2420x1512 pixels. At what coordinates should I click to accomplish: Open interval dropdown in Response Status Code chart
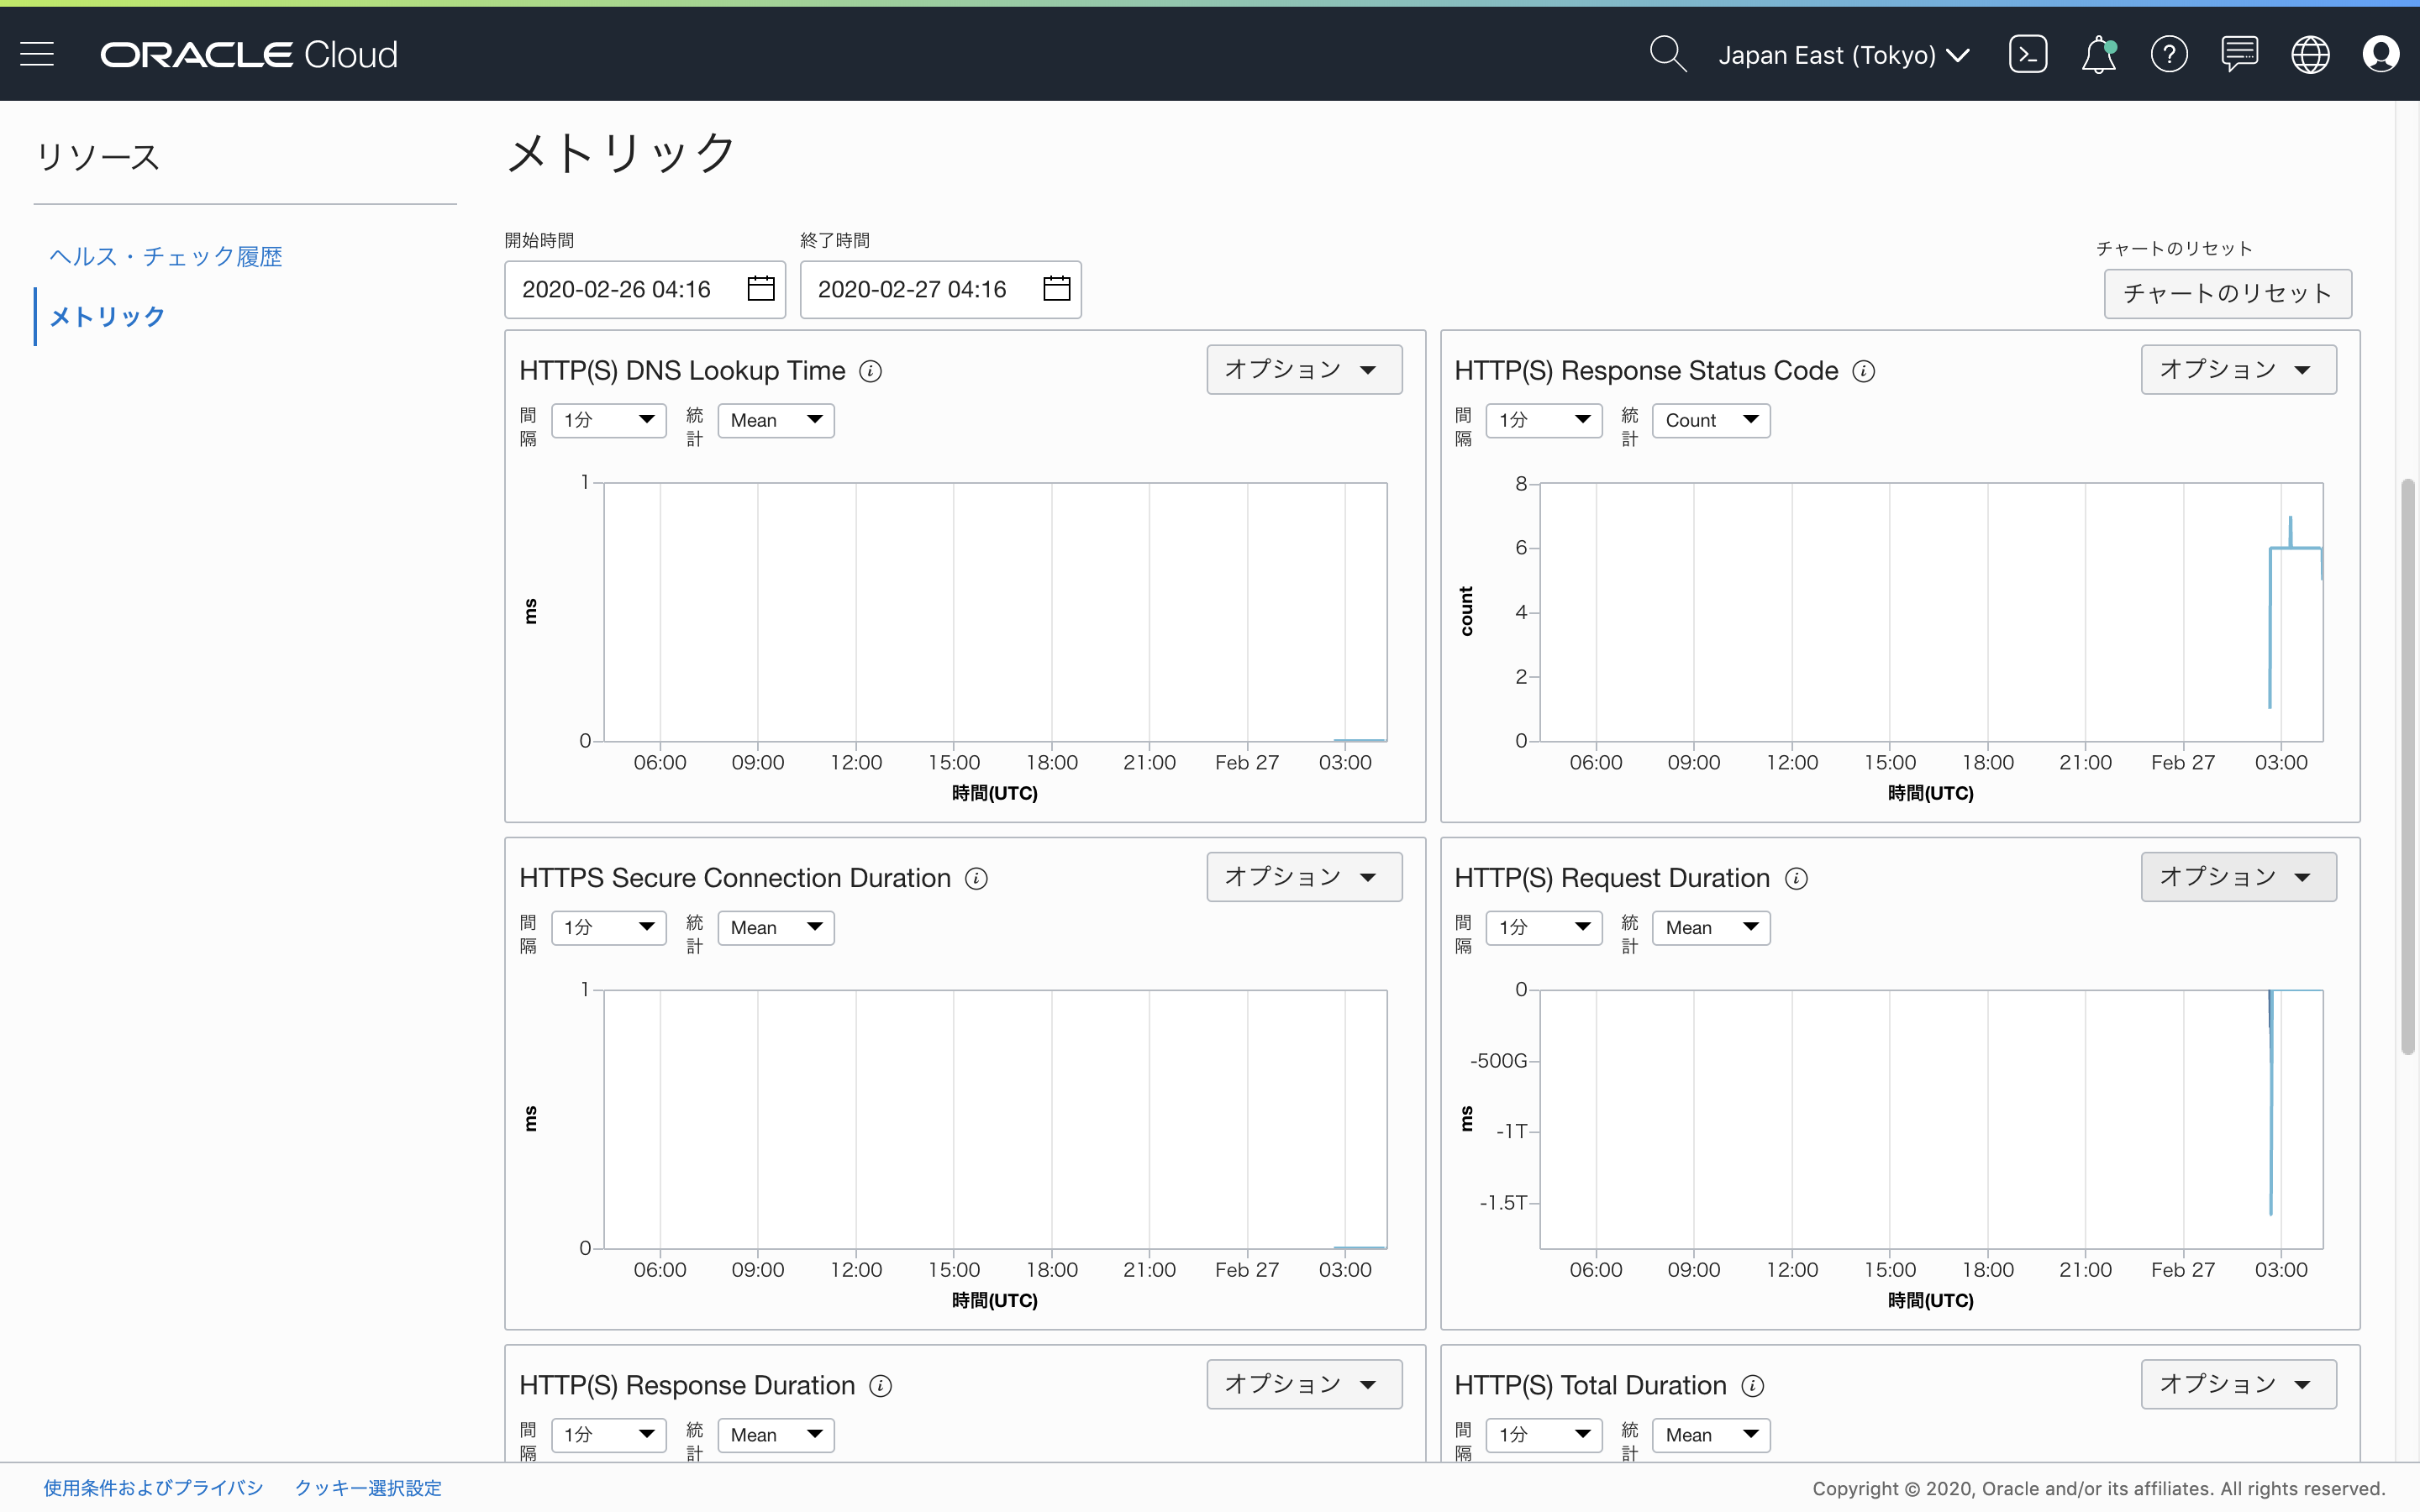(x=1544, y=420)
